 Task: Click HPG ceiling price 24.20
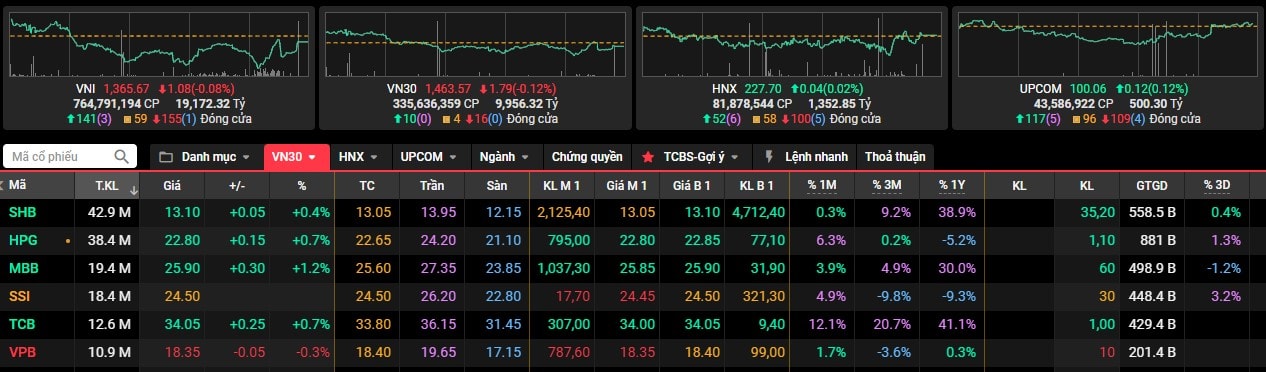pos(438,240)
